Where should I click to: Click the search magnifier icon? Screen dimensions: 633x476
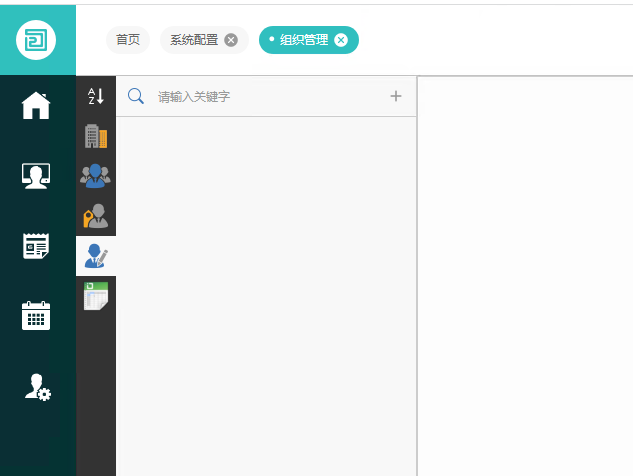[x=136, y=96]
